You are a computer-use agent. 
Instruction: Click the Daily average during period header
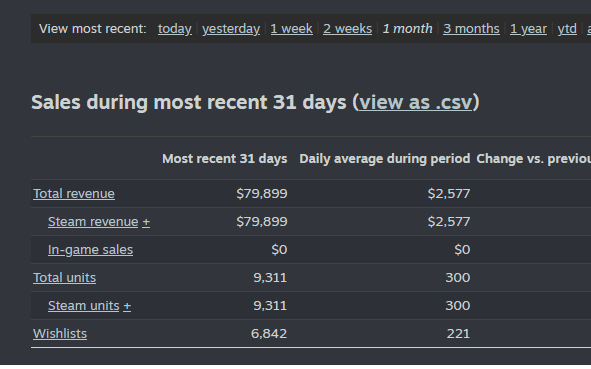click(x=384, y=159)
